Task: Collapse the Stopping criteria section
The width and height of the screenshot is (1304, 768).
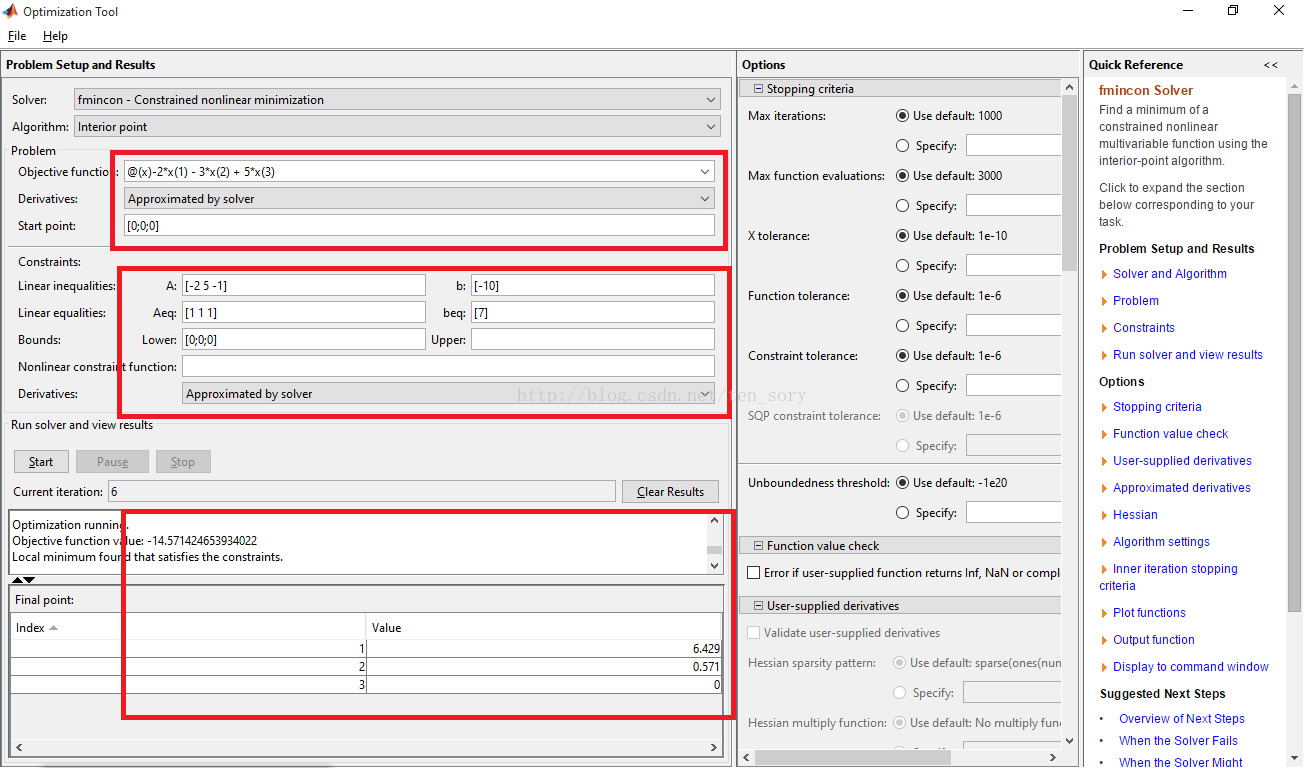Action: click(759, 89)
